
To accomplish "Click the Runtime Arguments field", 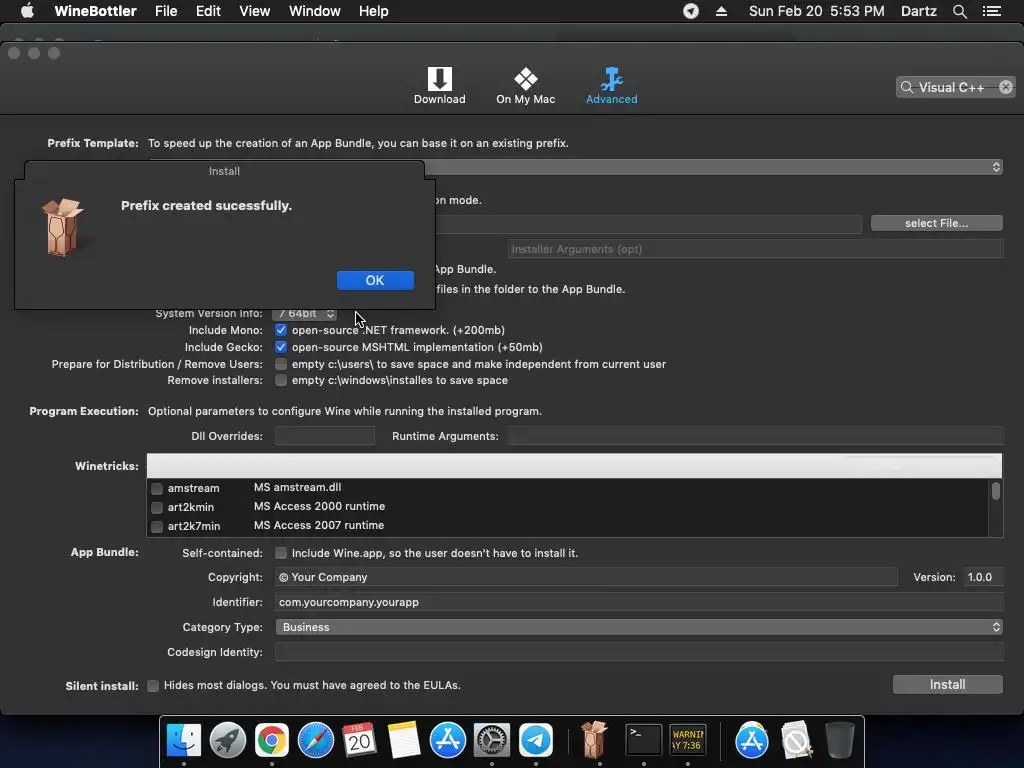I will 755,436.
